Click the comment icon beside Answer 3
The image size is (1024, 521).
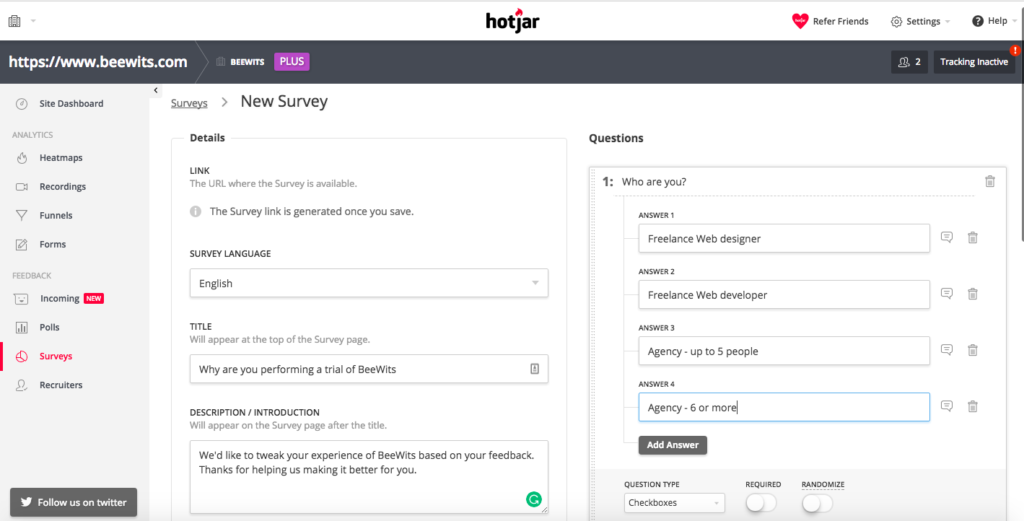point(947,350)
